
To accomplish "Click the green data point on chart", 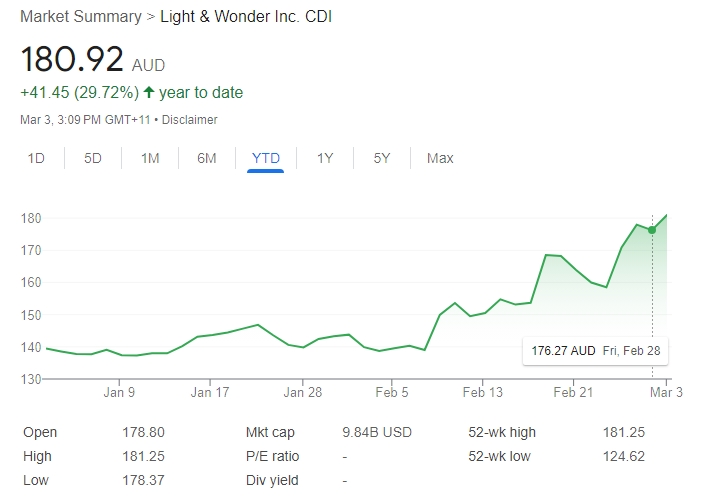I will (652, 230).
